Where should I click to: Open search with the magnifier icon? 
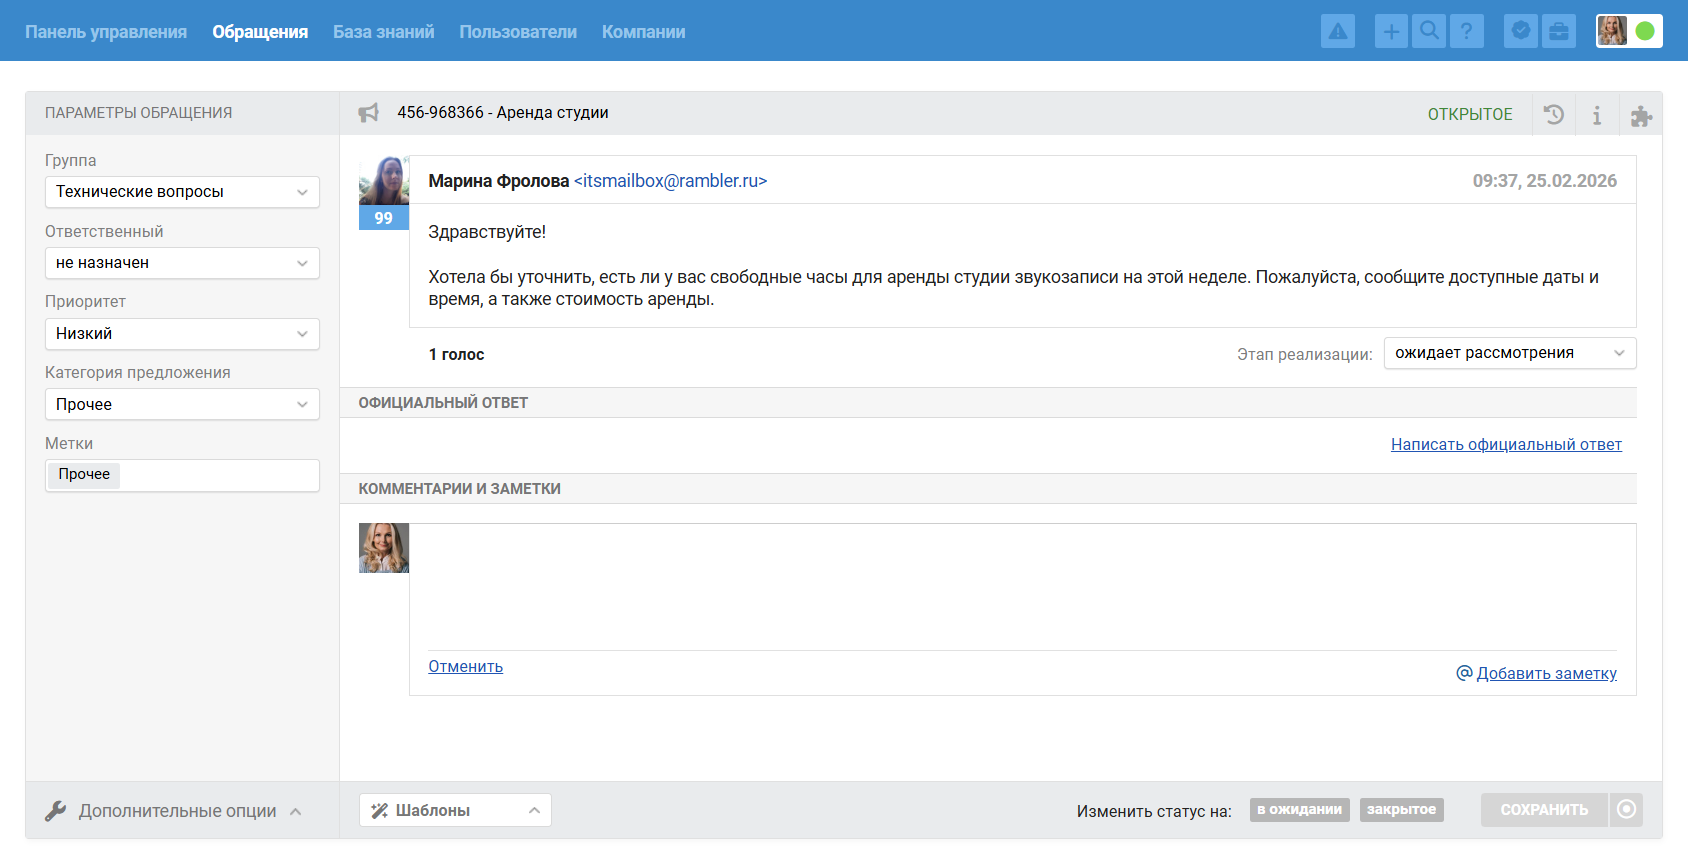click(1429, 32)
